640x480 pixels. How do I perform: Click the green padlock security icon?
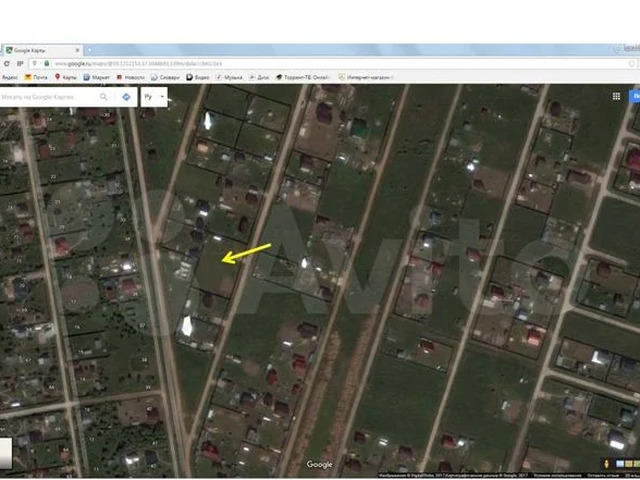click(x=47, y=64)
